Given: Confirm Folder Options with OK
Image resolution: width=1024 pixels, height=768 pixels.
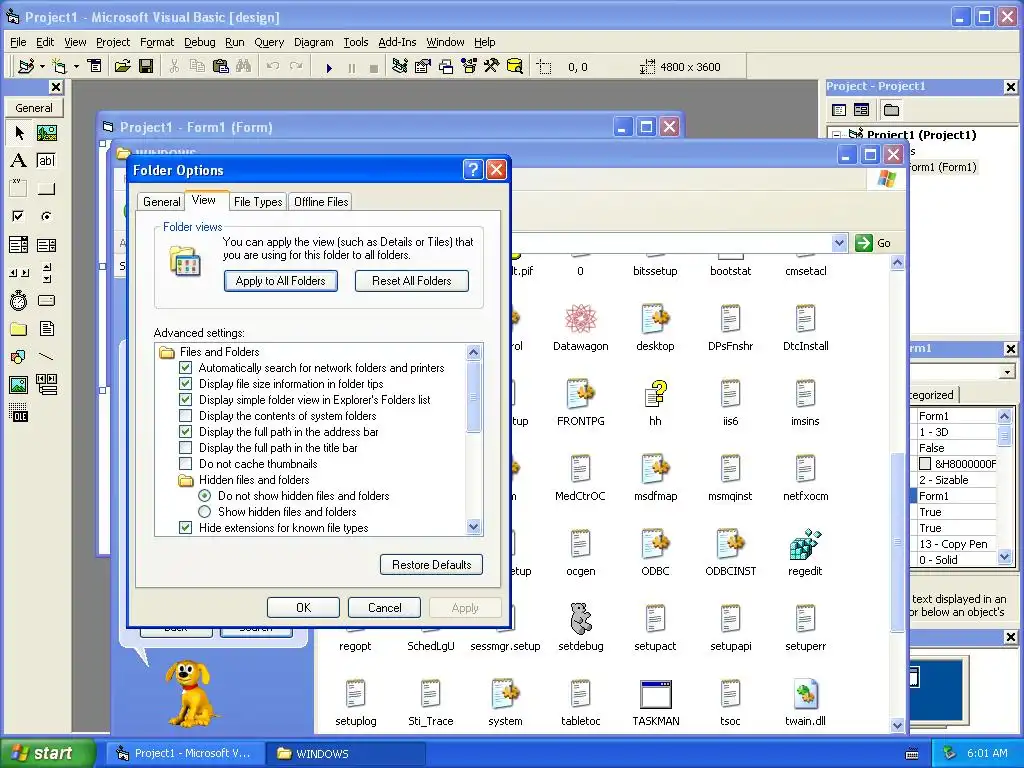Looking at the screenshot, I should coord(303,607).
